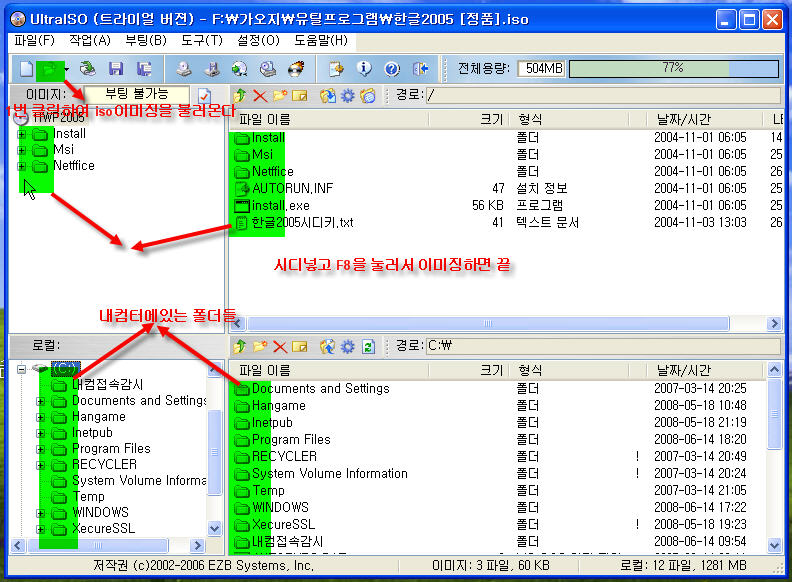This screenshot has width=792, height=582.
Task: Expand the Program Files tree node
Action: point(40,449)
